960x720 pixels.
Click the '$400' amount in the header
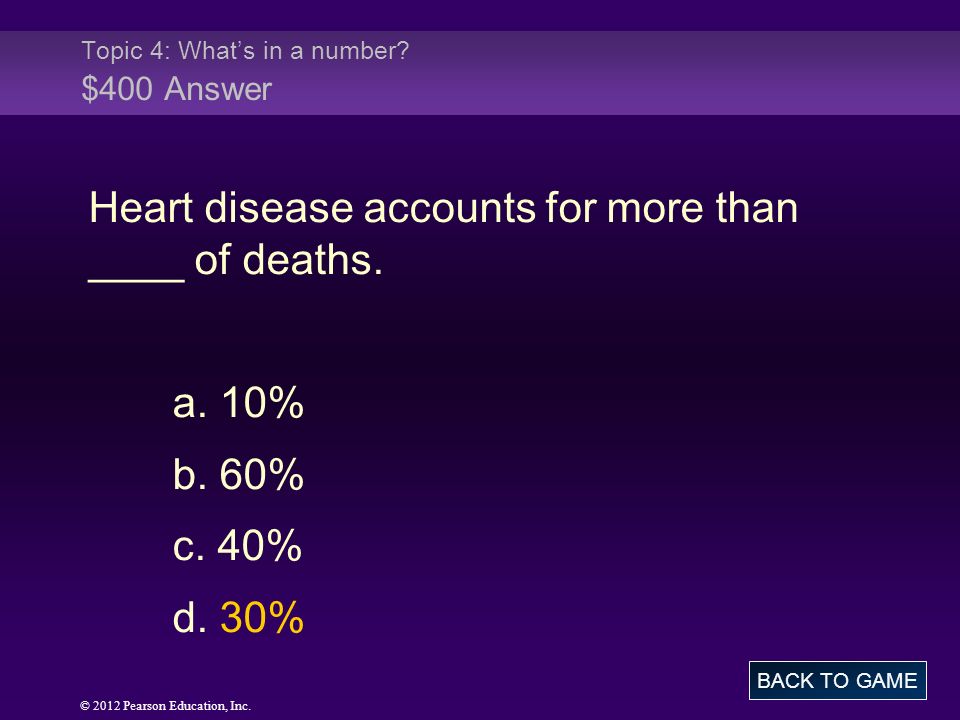tap(117, 89)
